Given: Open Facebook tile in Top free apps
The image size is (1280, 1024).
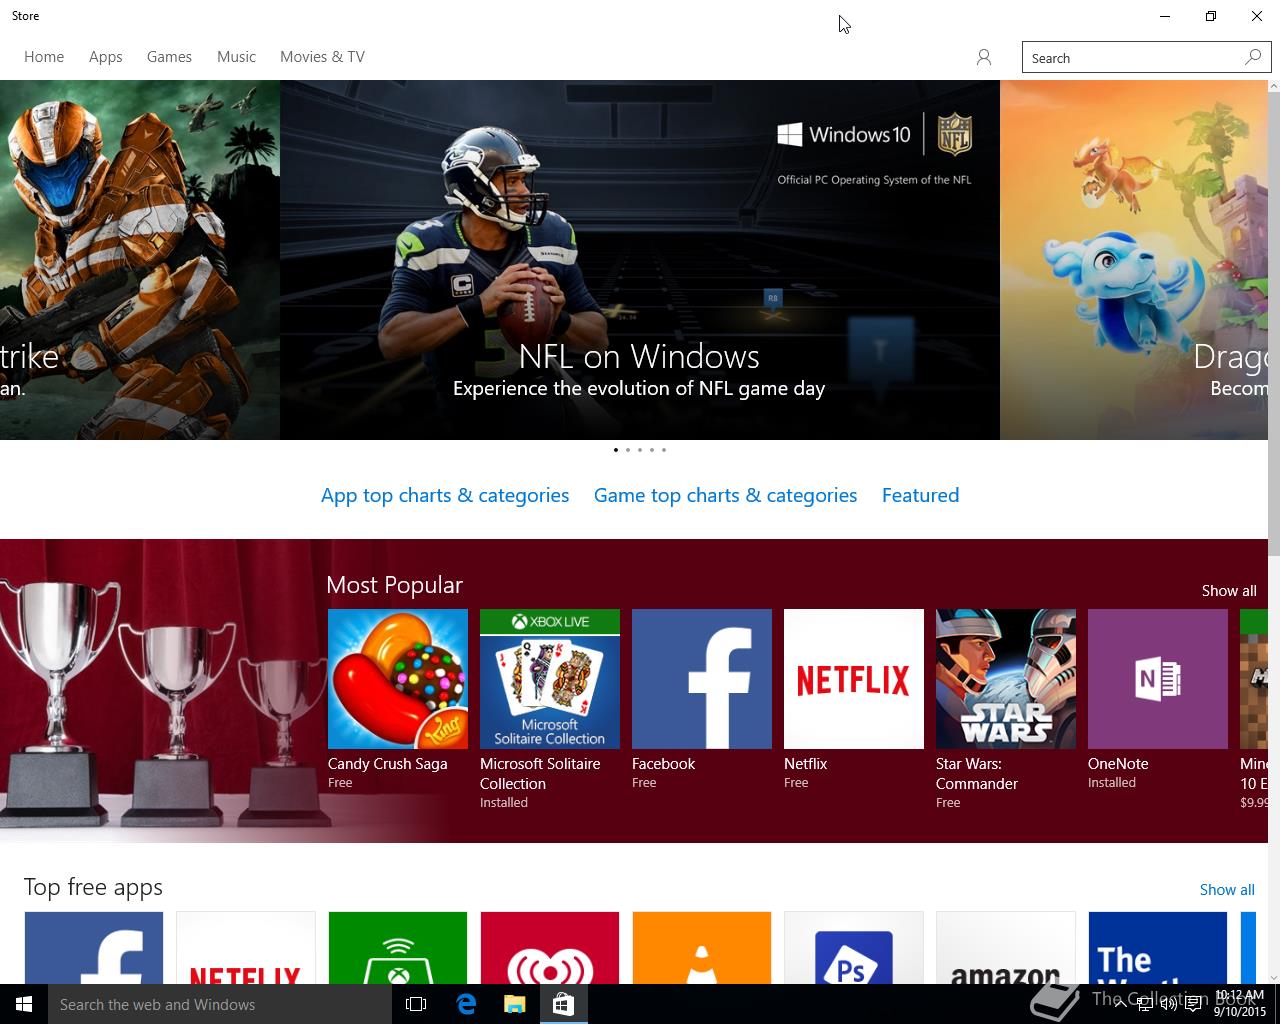Looking at the screenshot, I should [x=94, y=948].
